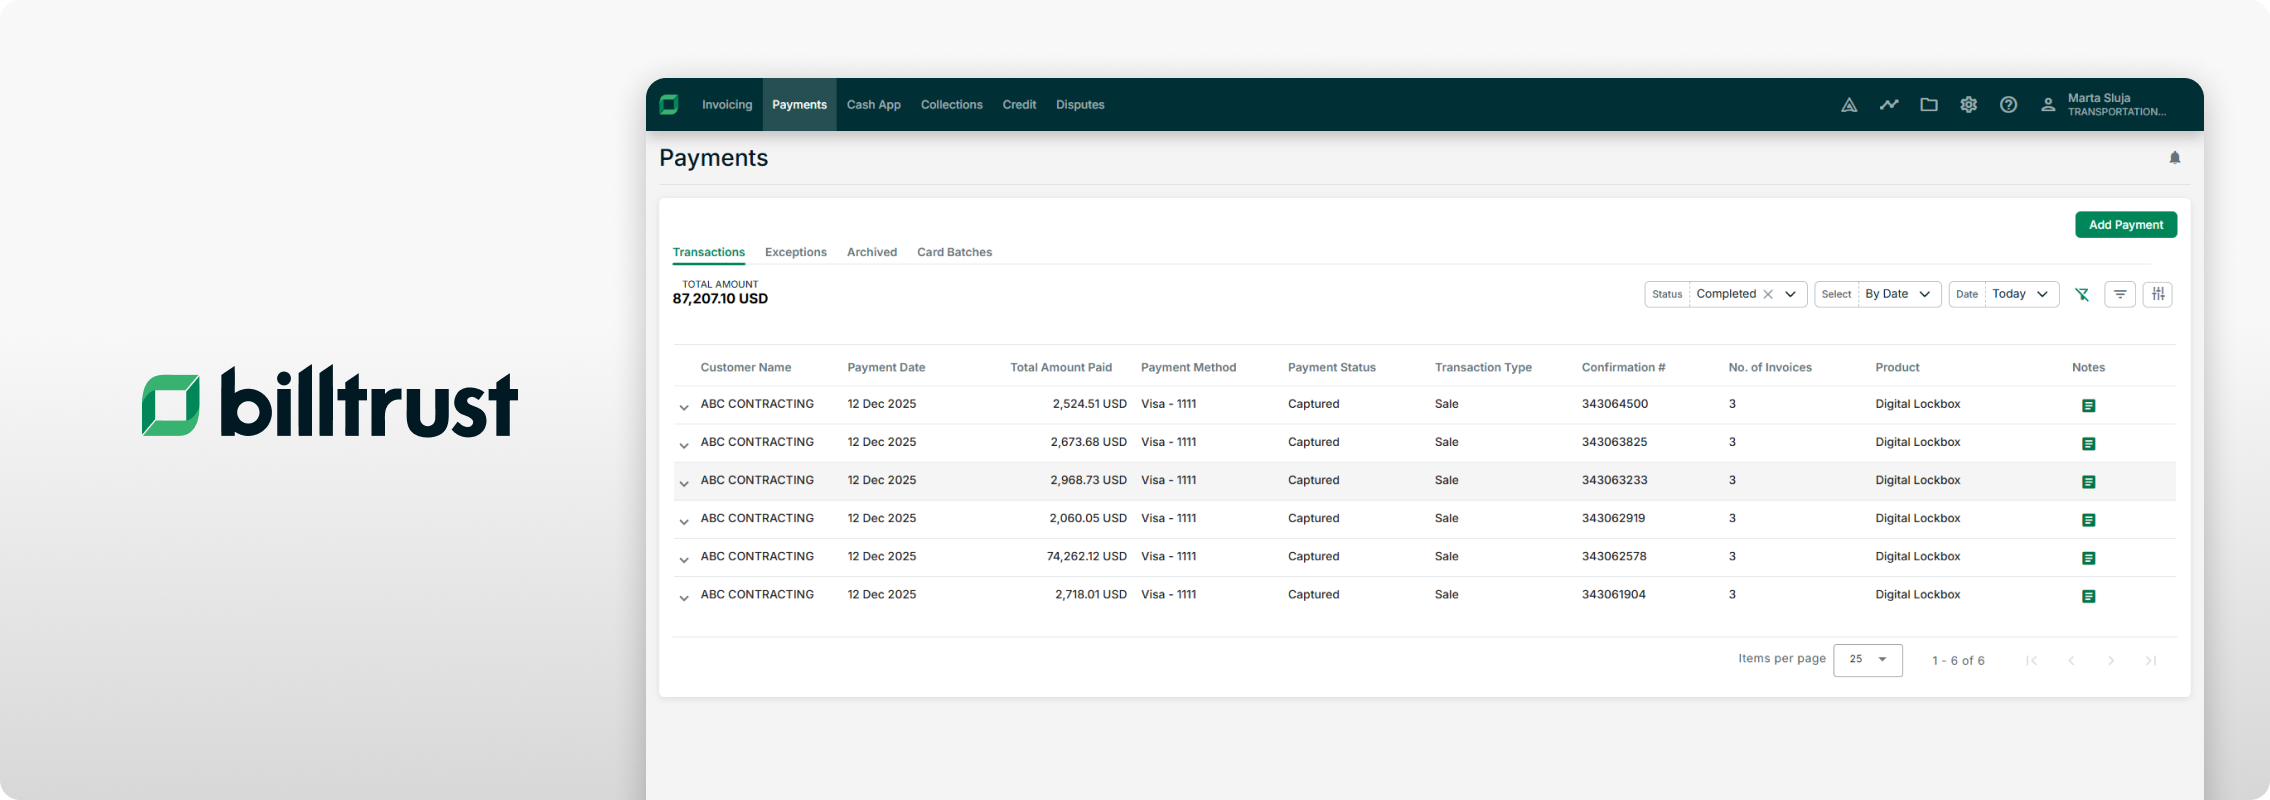Open the column settings sliders icon
Screen dimensions: 2270x800
point(2158,294)
